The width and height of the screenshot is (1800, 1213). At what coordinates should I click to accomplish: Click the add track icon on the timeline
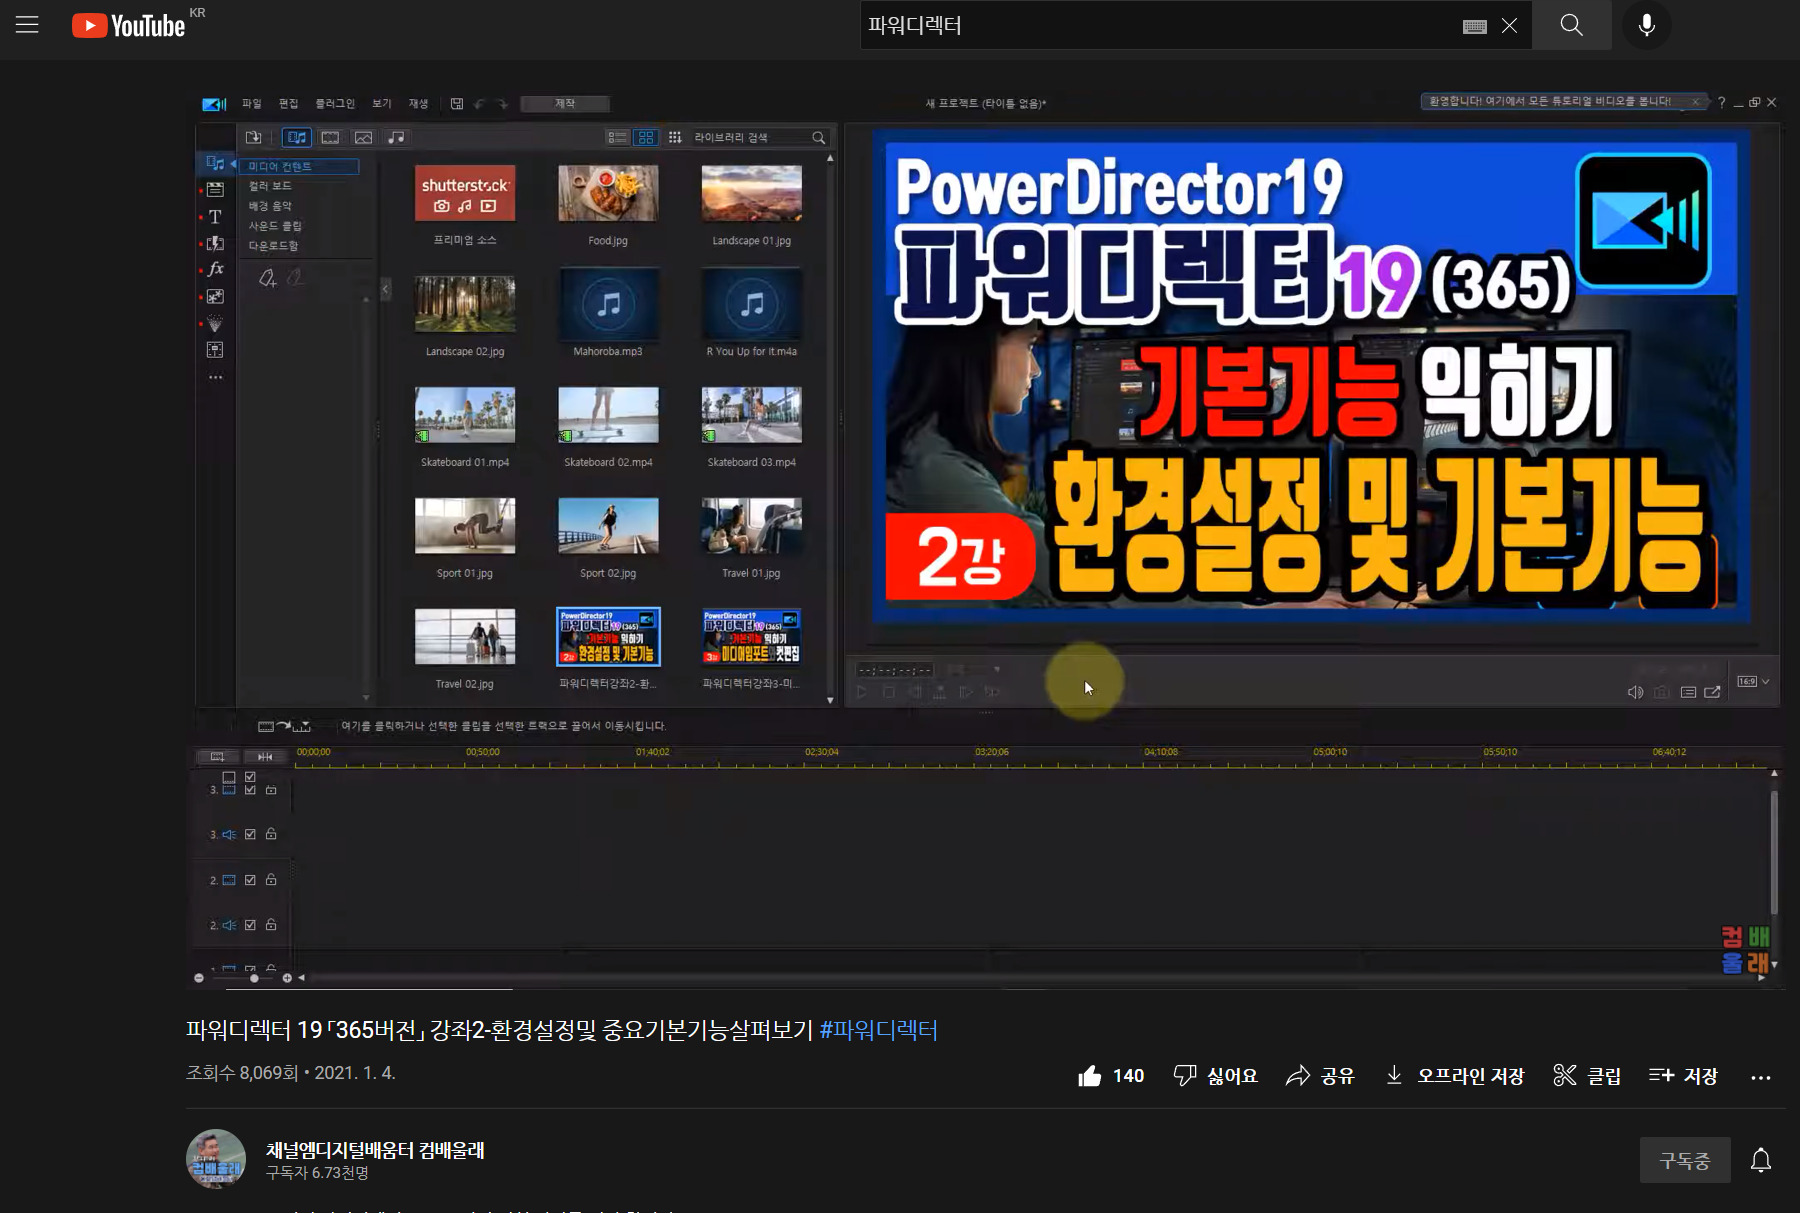(x=218, y=757)
